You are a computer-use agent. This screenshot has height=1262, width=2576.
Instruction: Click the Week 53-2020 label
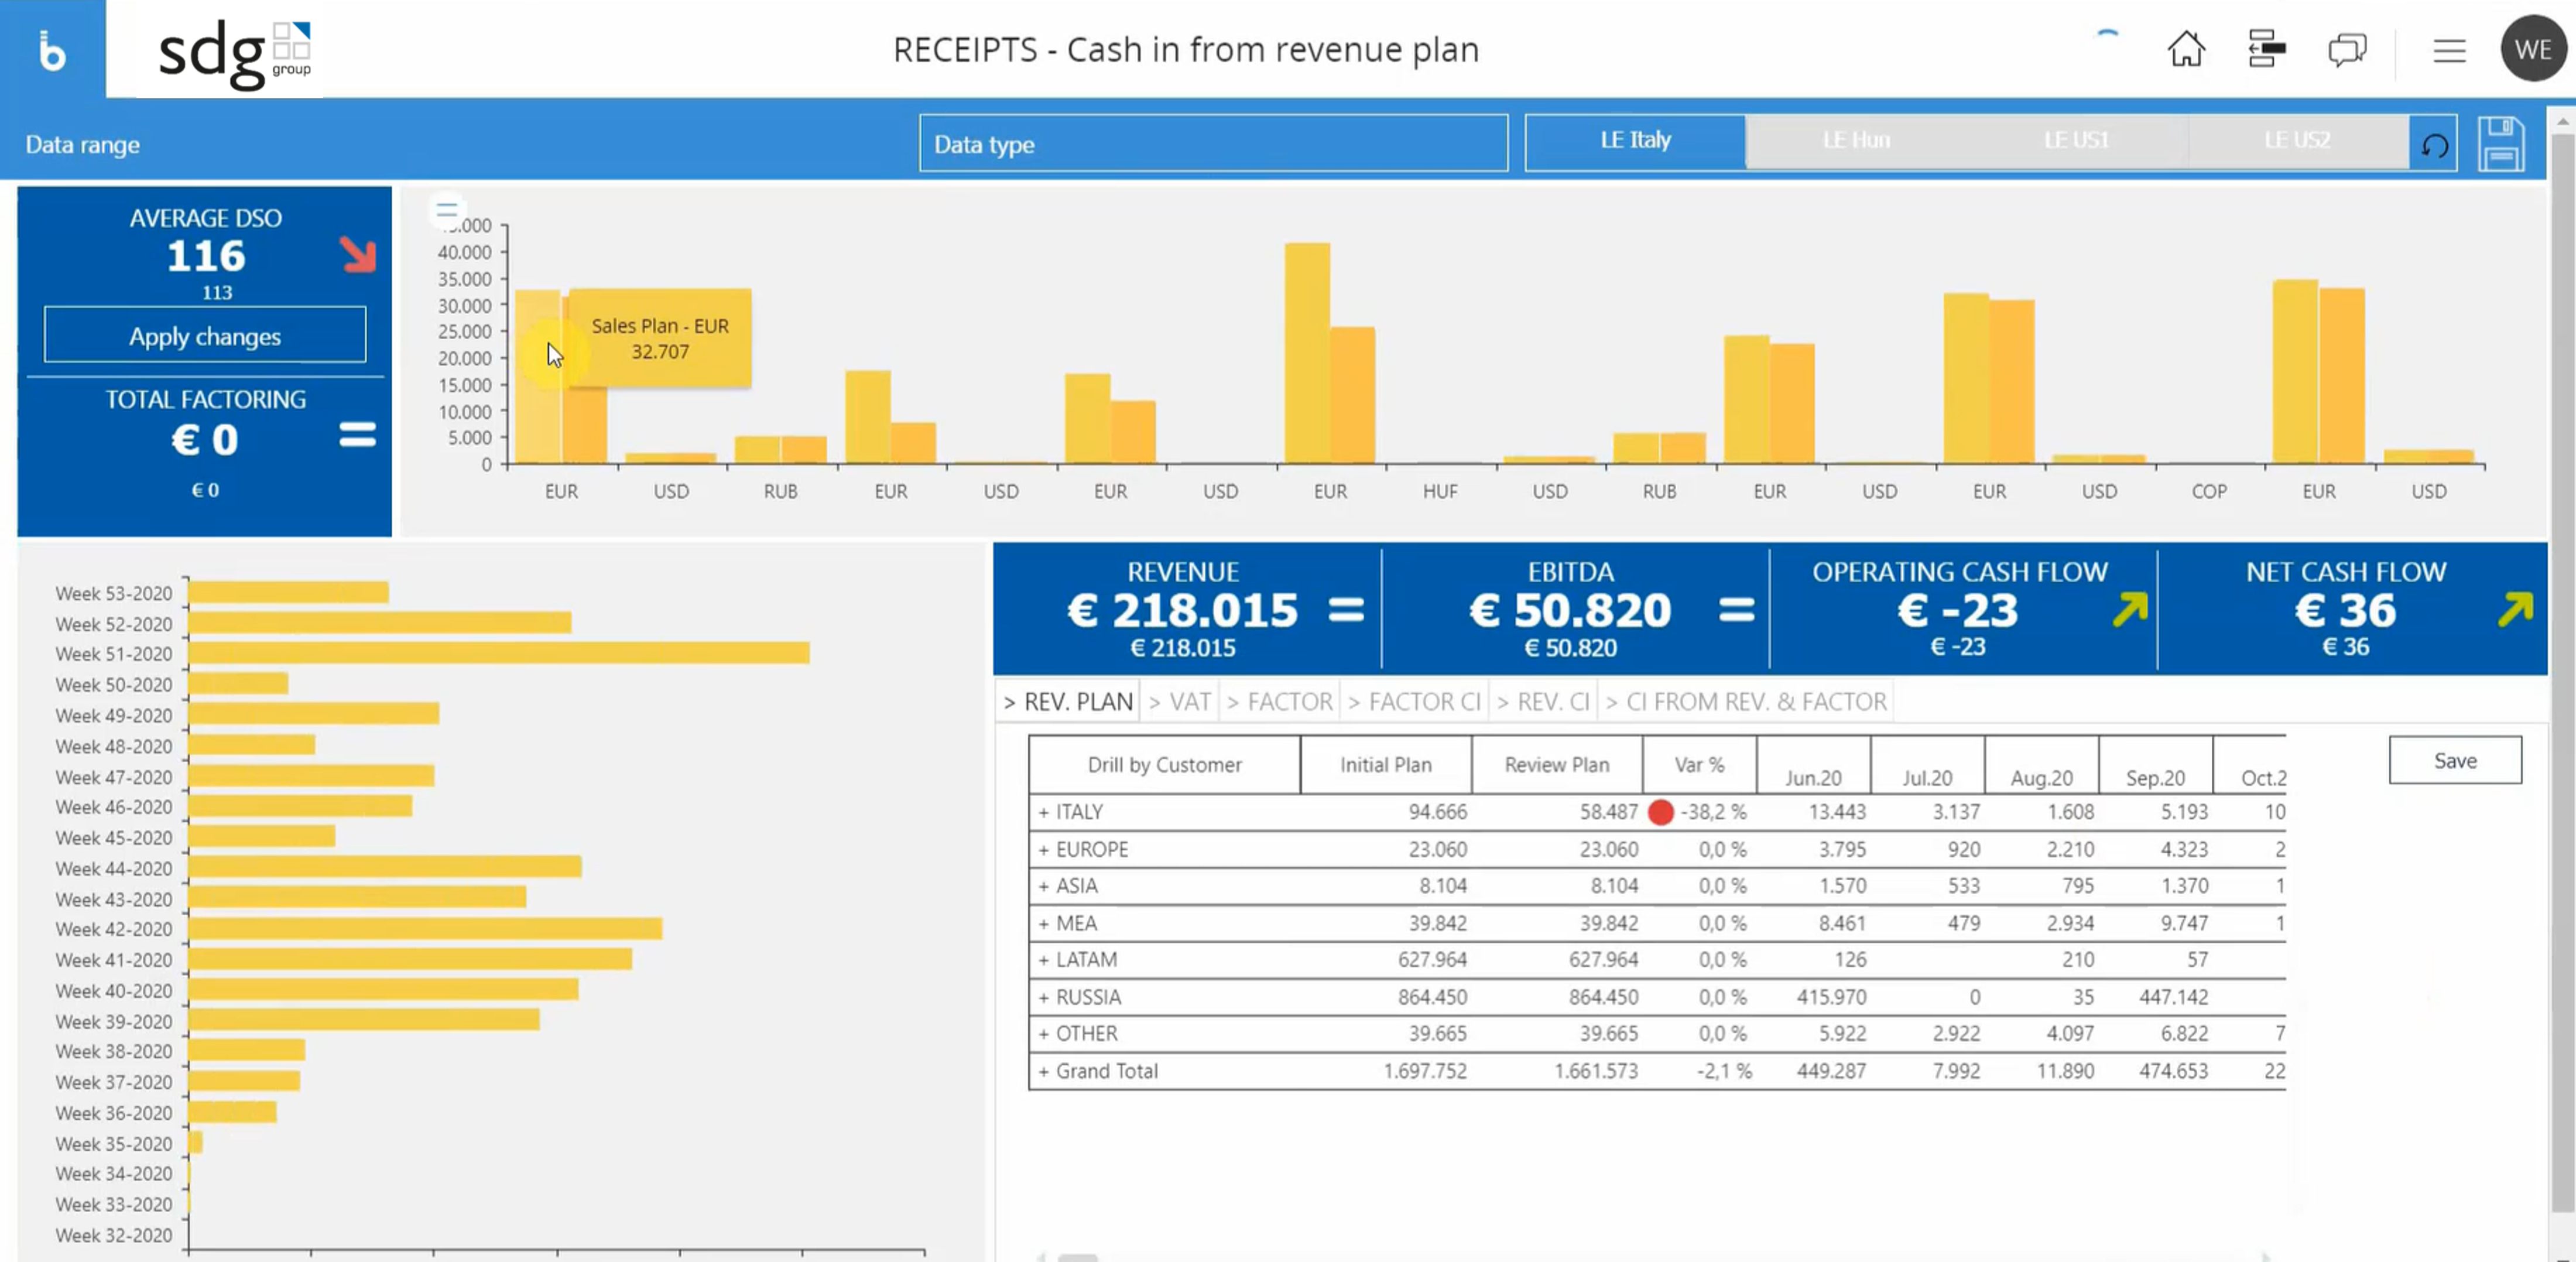[x=114, y=593]
